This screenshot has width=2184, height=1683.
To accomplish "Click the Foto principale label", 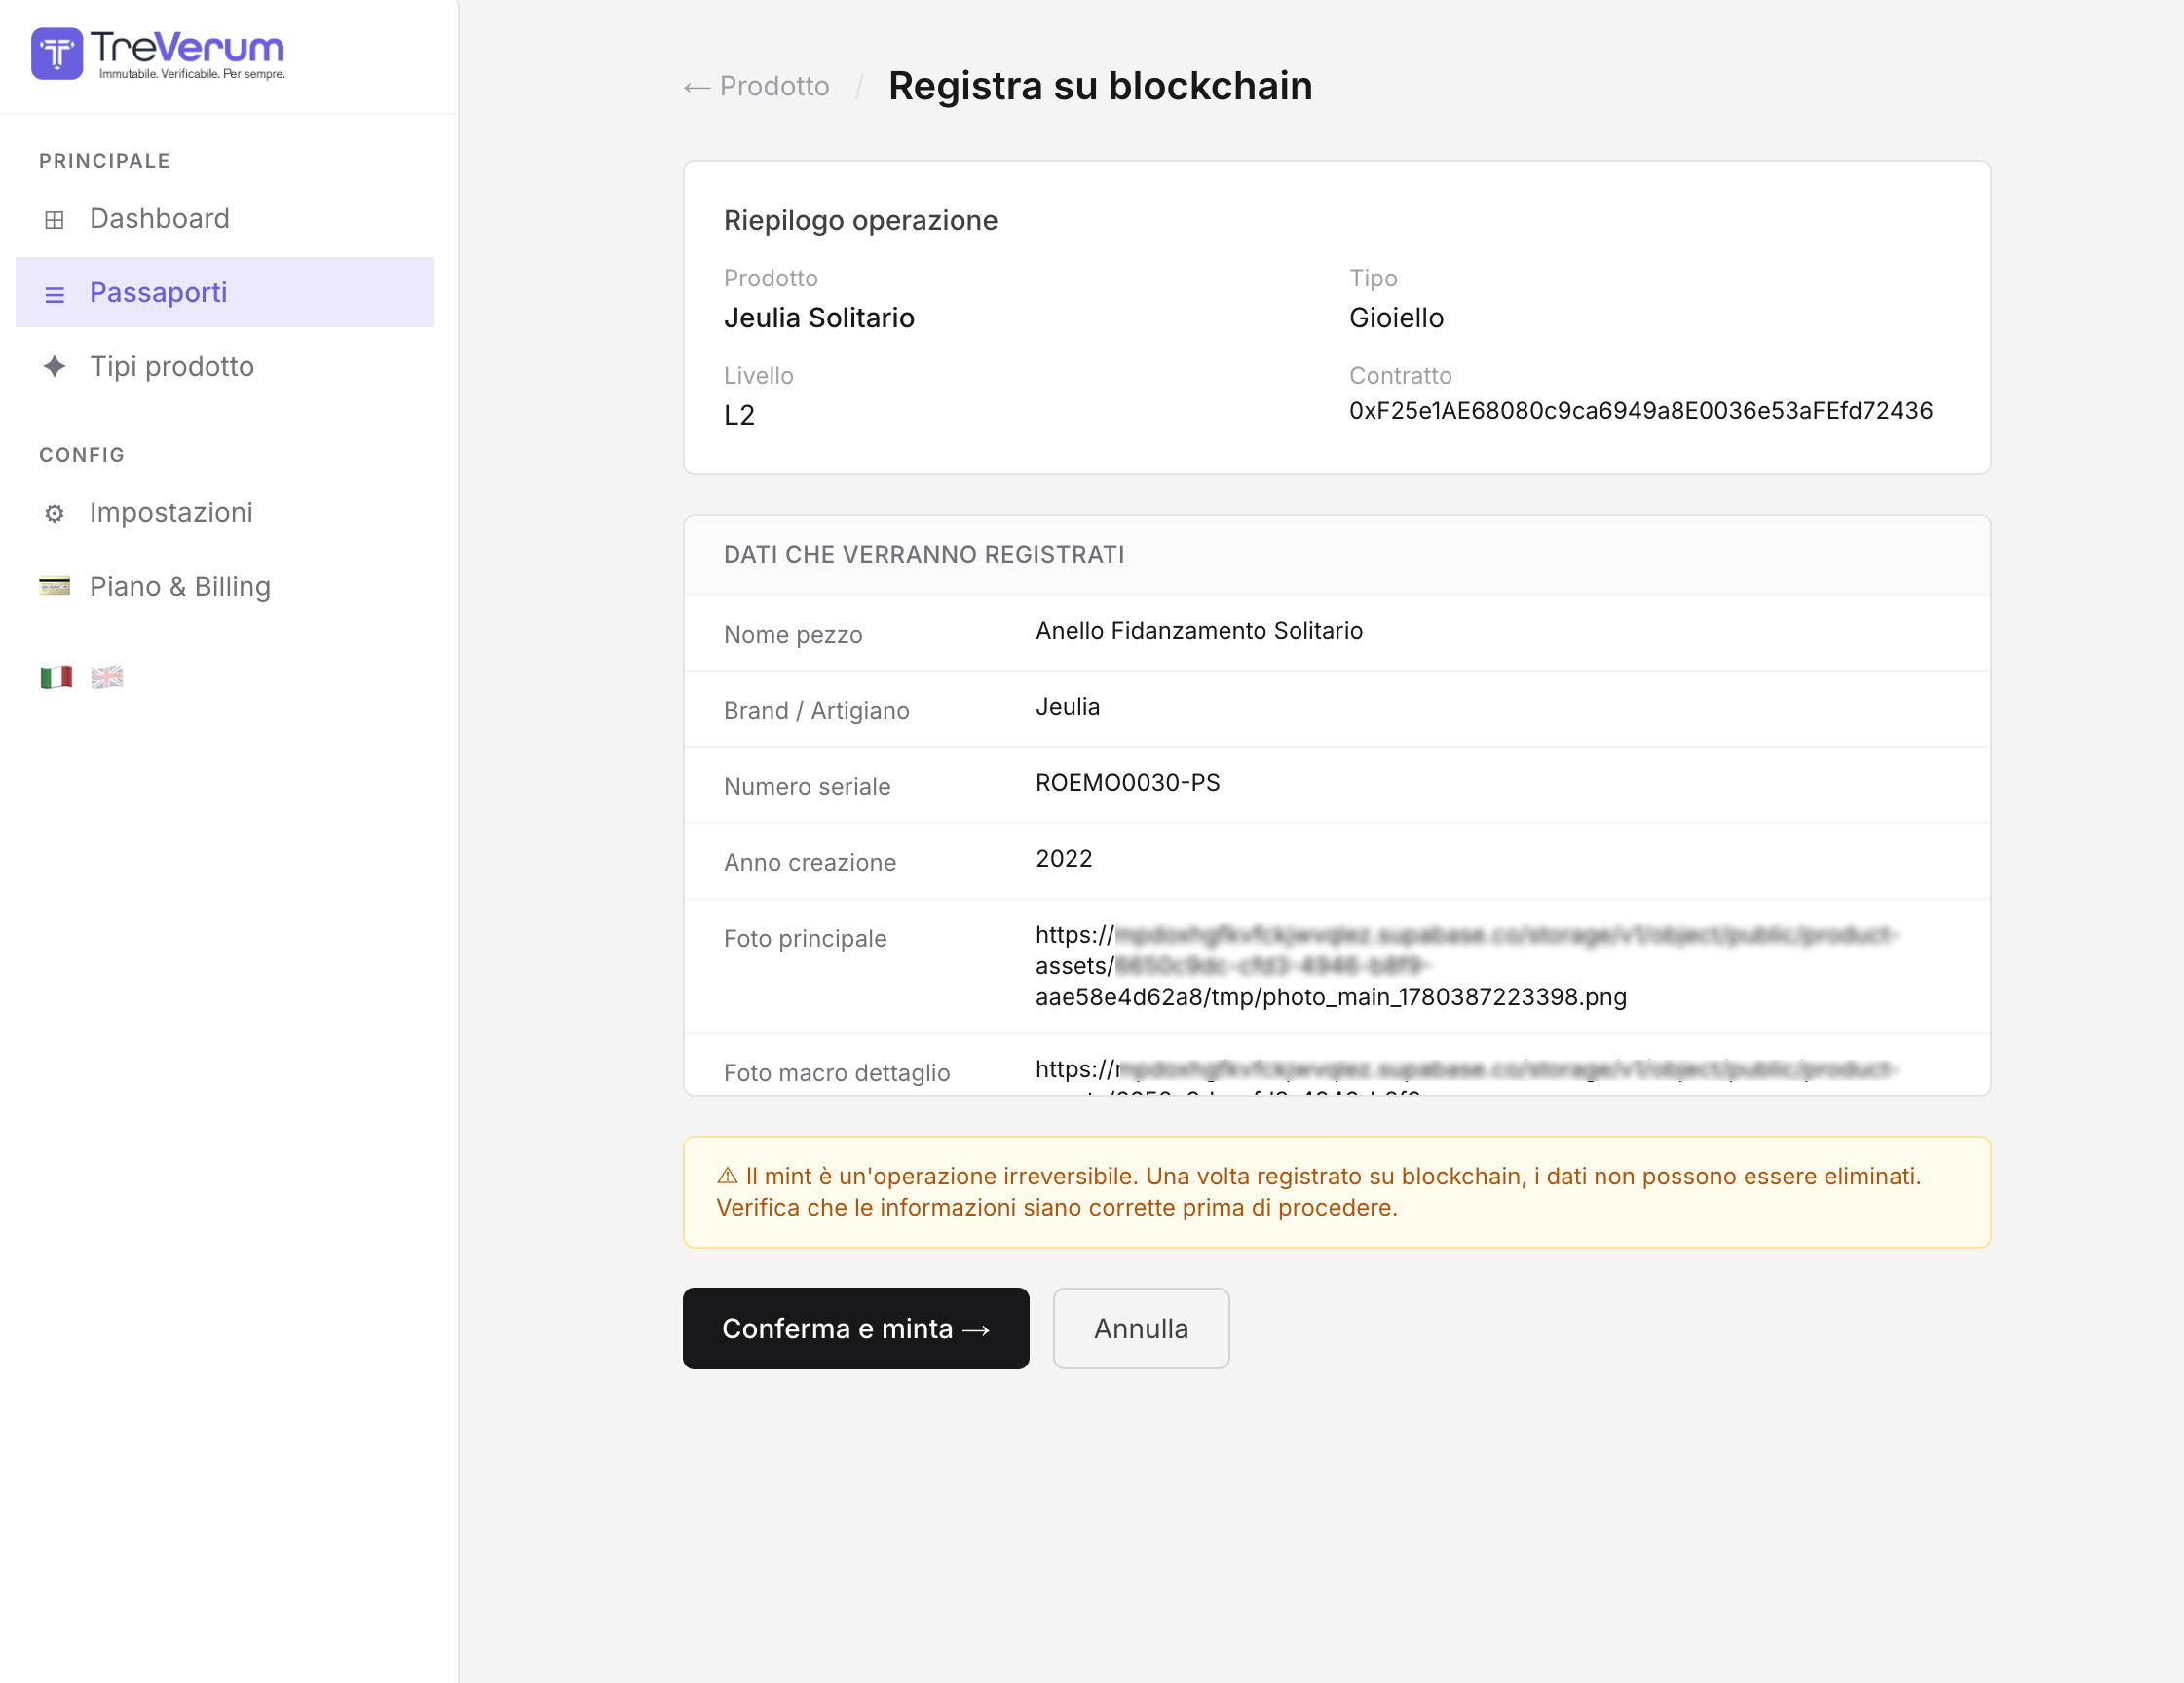I will tap(805, 939).
